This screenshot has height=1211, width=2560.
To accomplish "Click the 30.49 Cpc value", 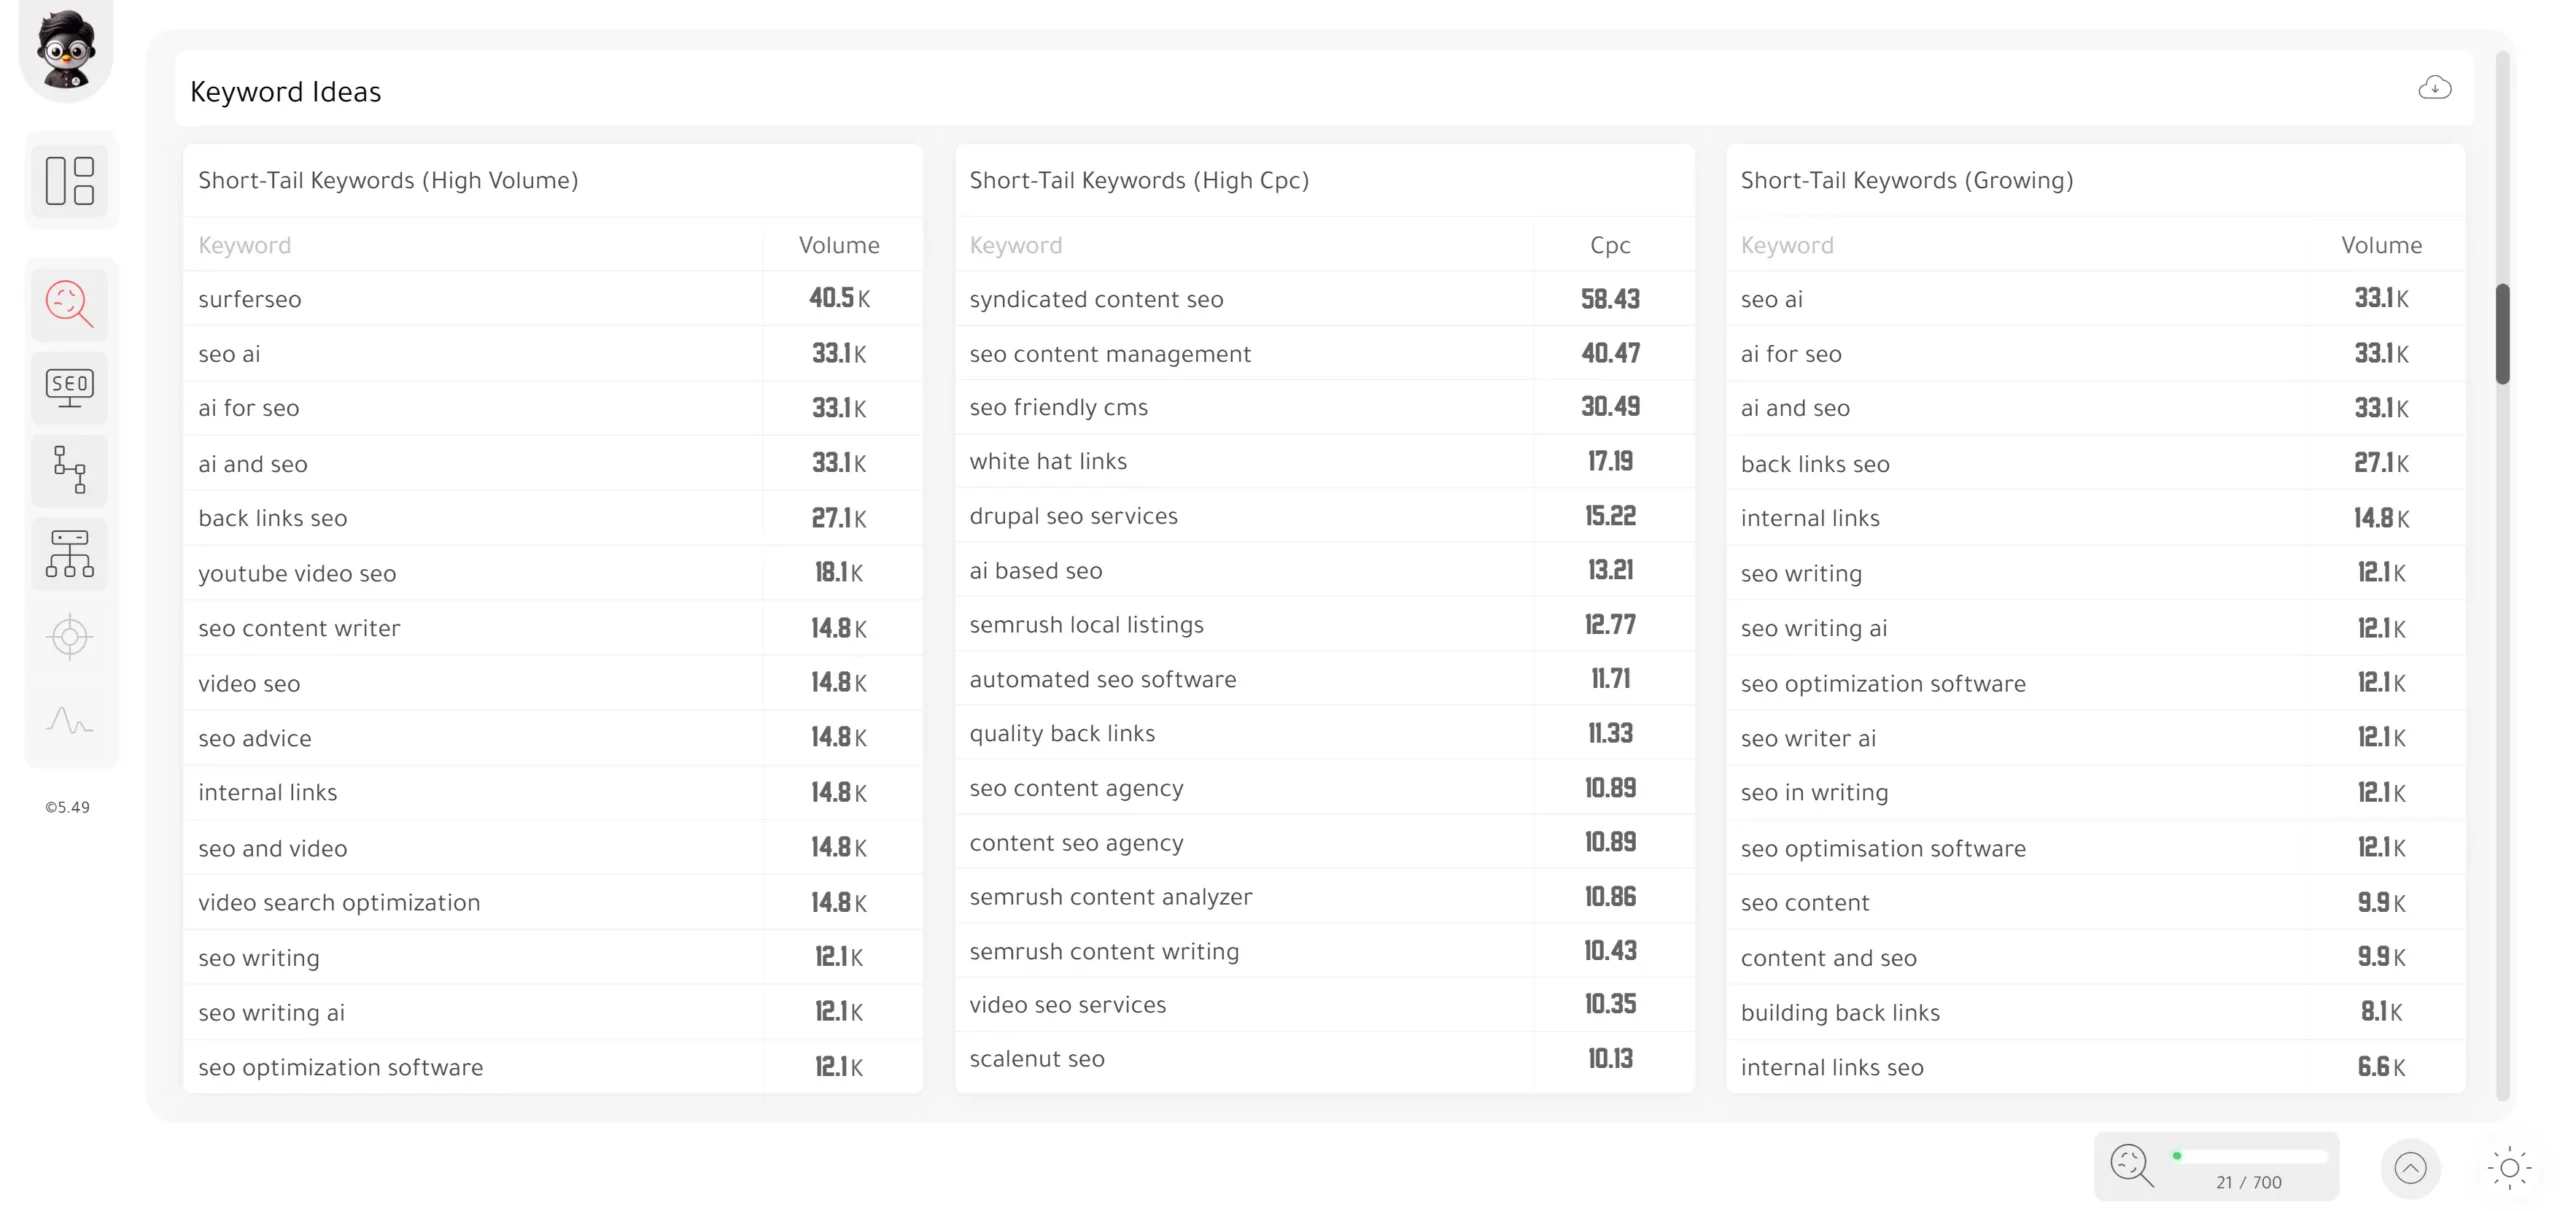I will click(x=1610, y=407).
